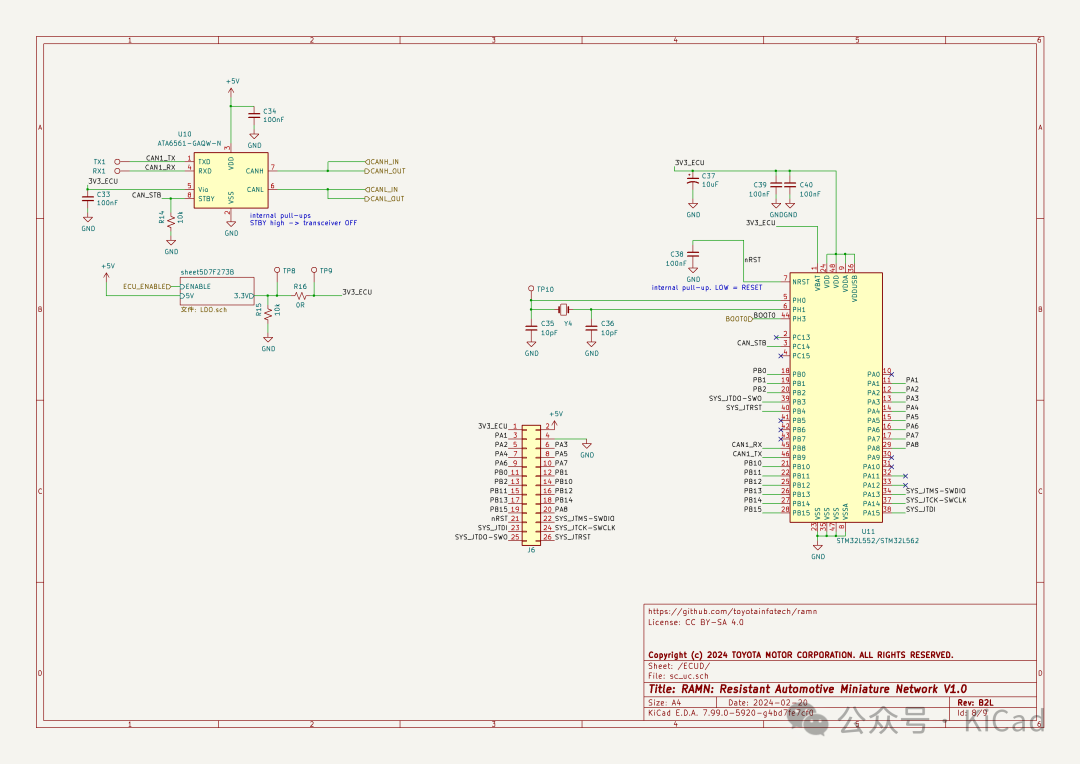Click the SYS_JTCK-SWCLK label at U11 PA14
The height and width of the screenshot is (764, 1080).
(936, 500)
